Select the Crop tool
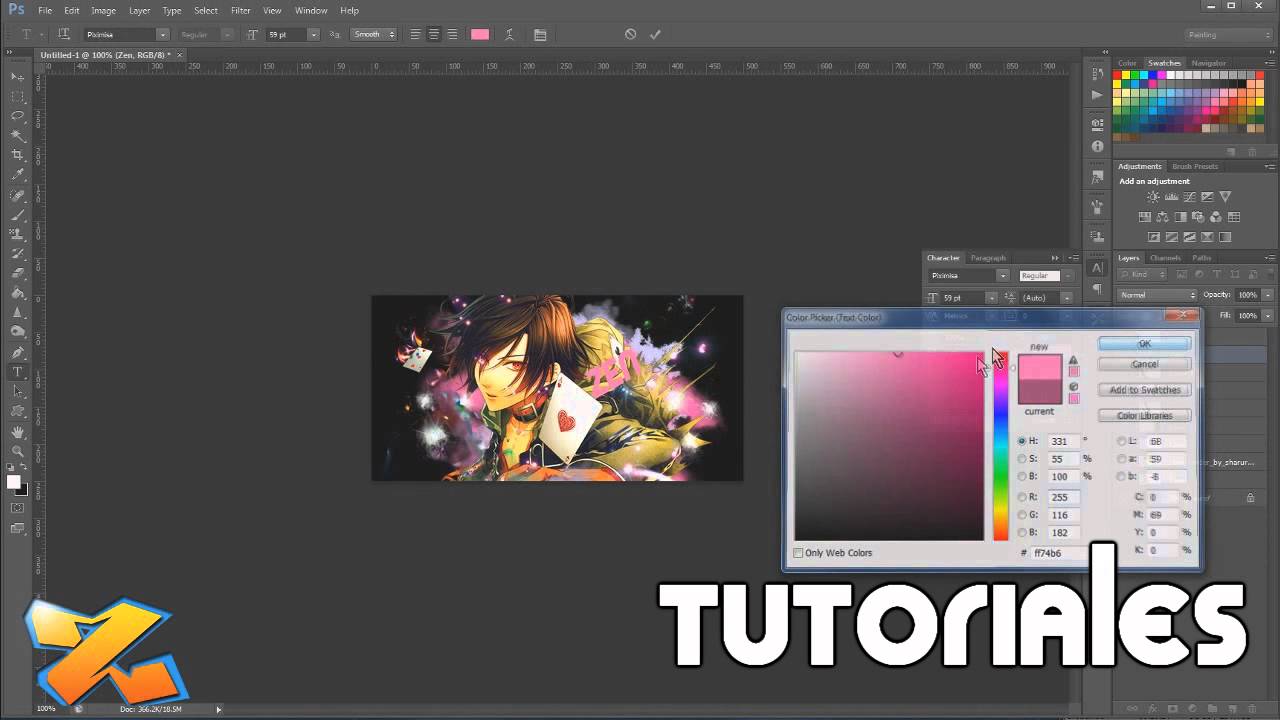The height and width of the screenshot is (720, 1280). pos(18,155)
